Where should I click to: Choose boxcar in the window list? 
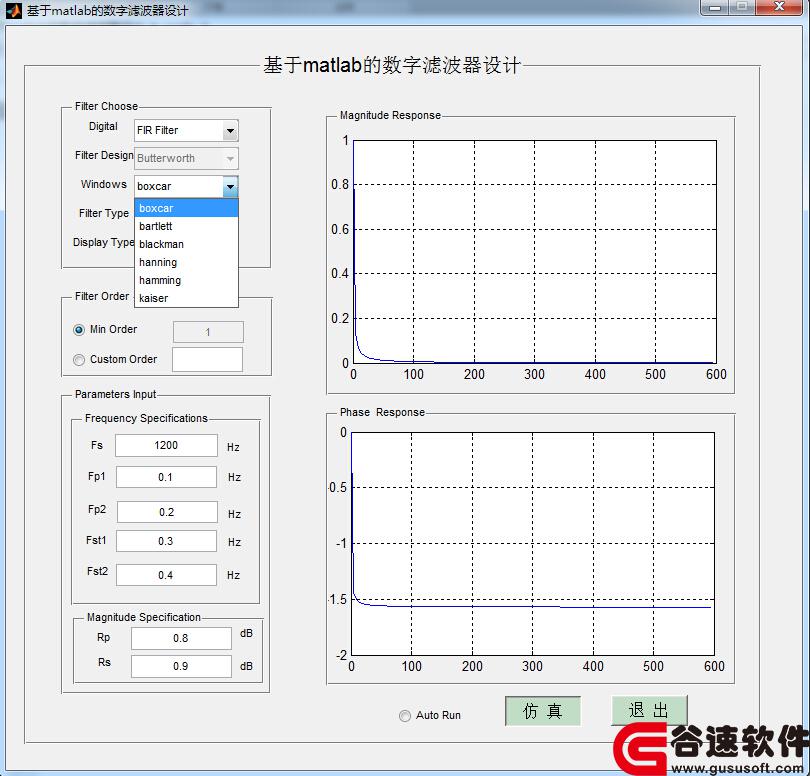pos(186,208)
